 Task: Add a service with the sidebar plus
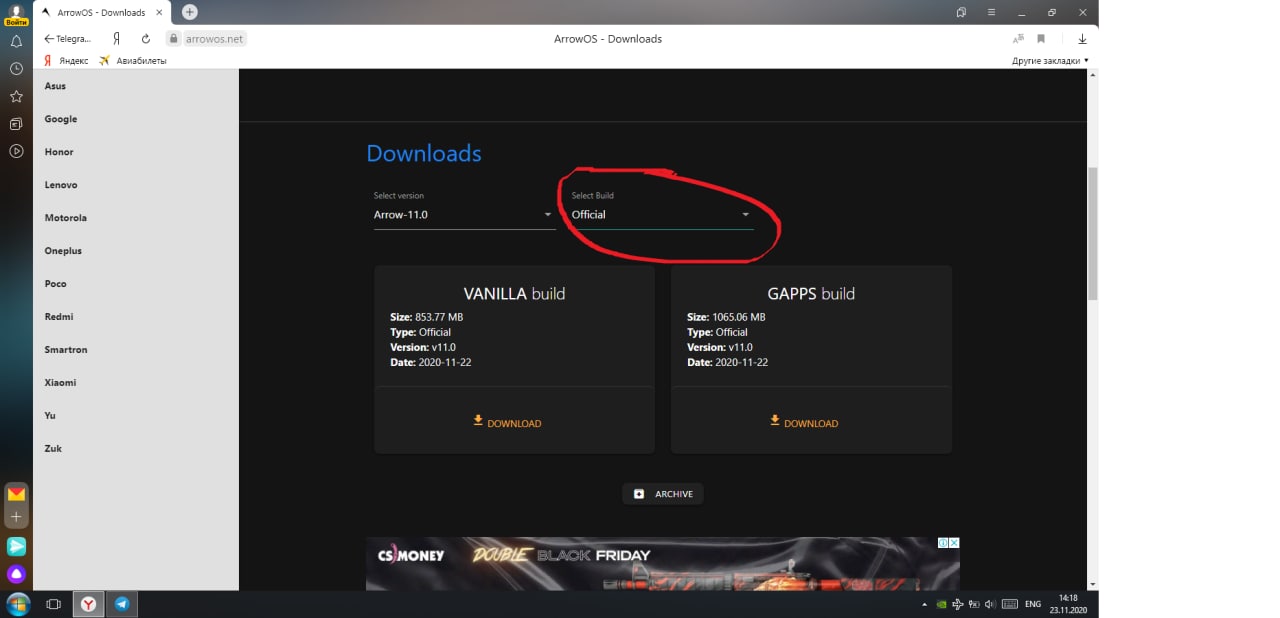pyautogui.click(x=16, y=517)
